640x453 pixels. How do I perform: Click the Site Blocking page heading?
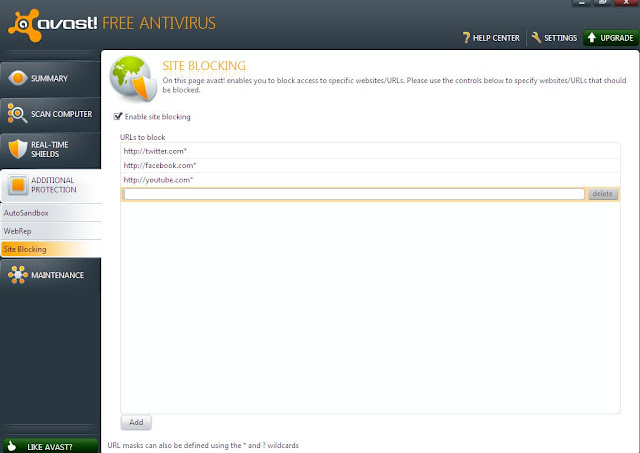[204, 66]
